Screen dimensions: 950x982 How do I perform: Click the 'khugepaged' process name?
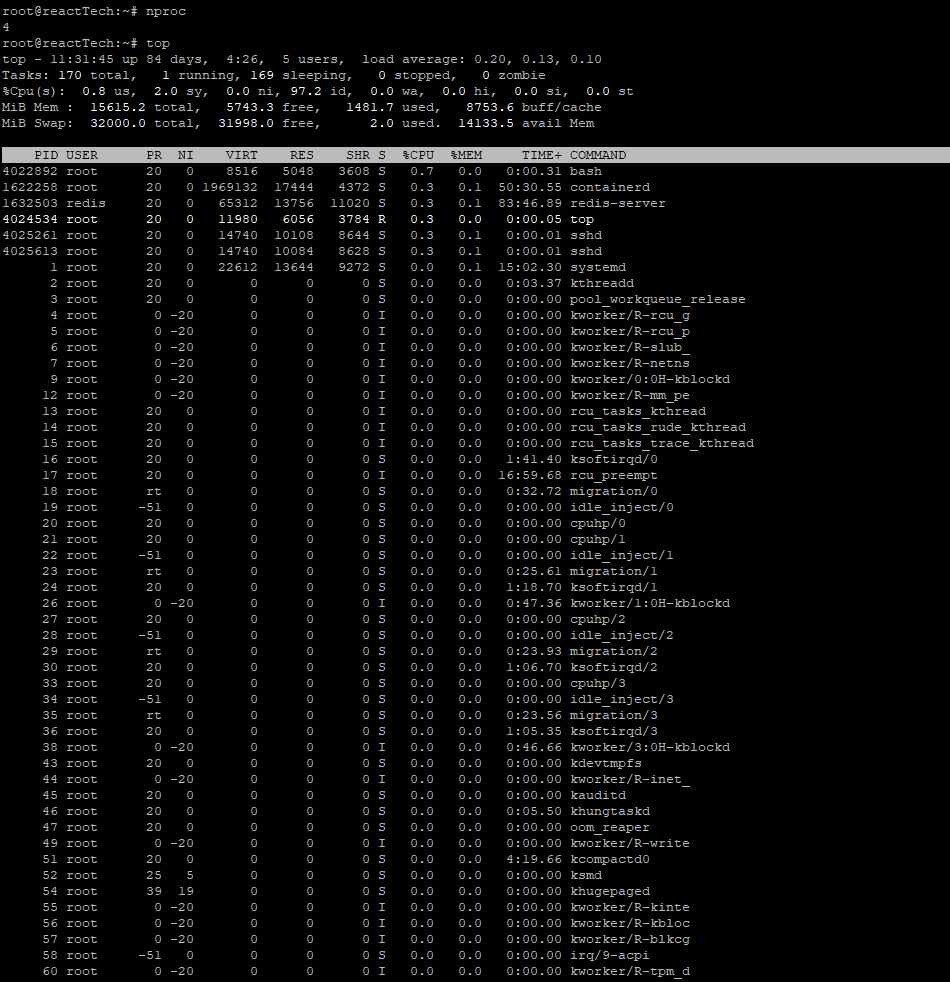pyautogui.click(x=610, y=891)
